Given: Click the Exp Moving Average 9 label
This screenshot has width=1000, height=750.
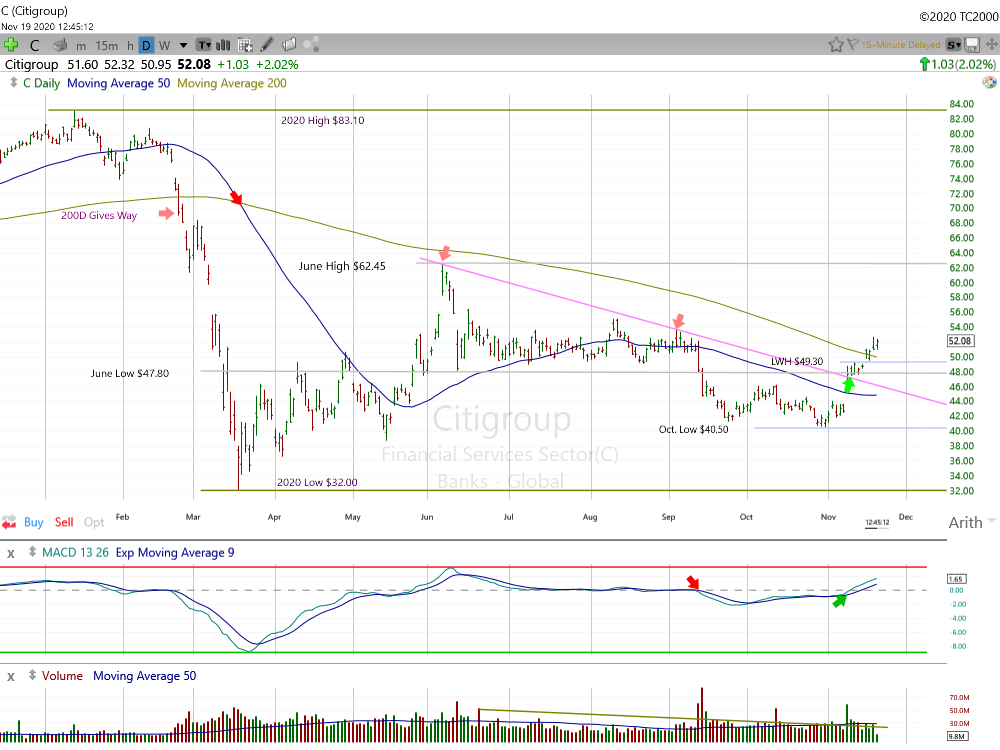Looking at the screenshot, I should [x=175, y=552].
